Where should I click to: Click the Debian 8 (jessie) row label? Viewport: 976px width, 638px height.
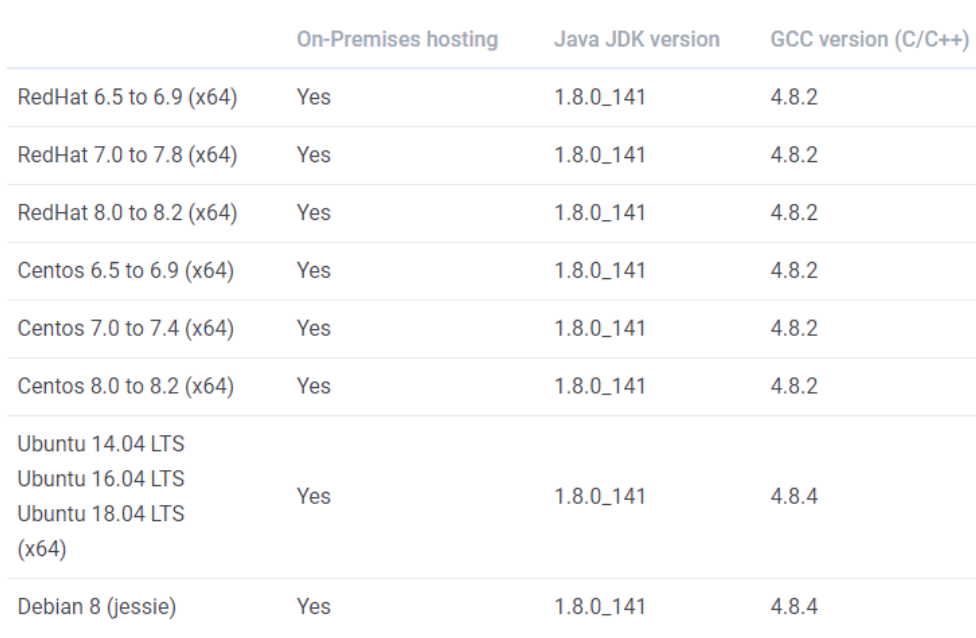pyautogui.click(x=97, y=606)
